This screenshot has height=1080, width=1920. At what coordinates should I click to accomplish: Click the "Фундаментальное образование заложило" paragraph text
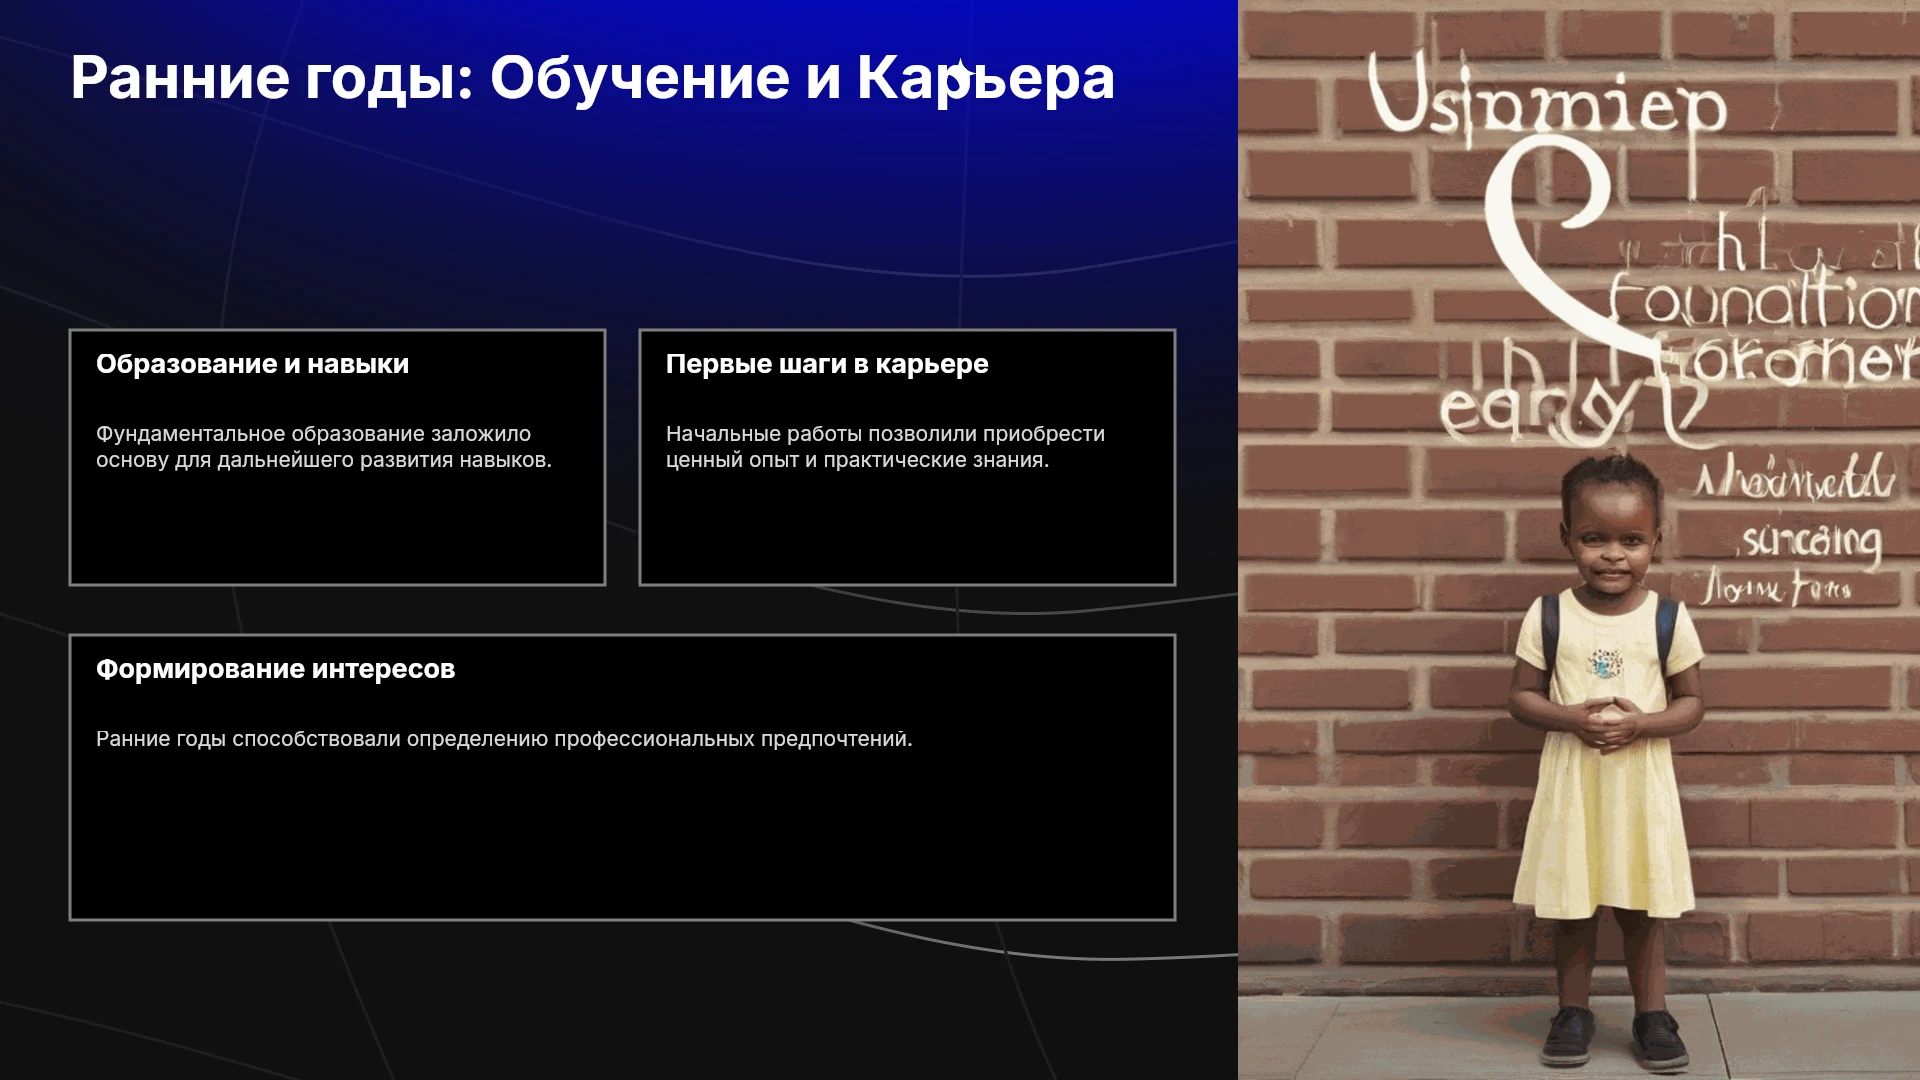(x=324, y=447)
